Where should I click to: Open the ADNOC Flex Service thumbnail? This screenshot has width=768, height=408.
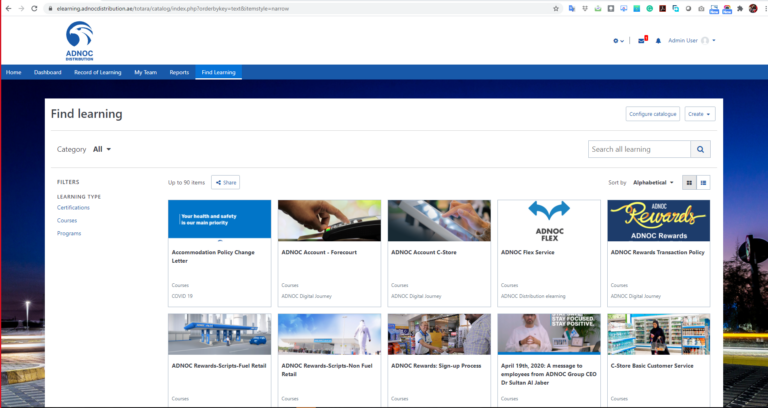coord(549,220)
